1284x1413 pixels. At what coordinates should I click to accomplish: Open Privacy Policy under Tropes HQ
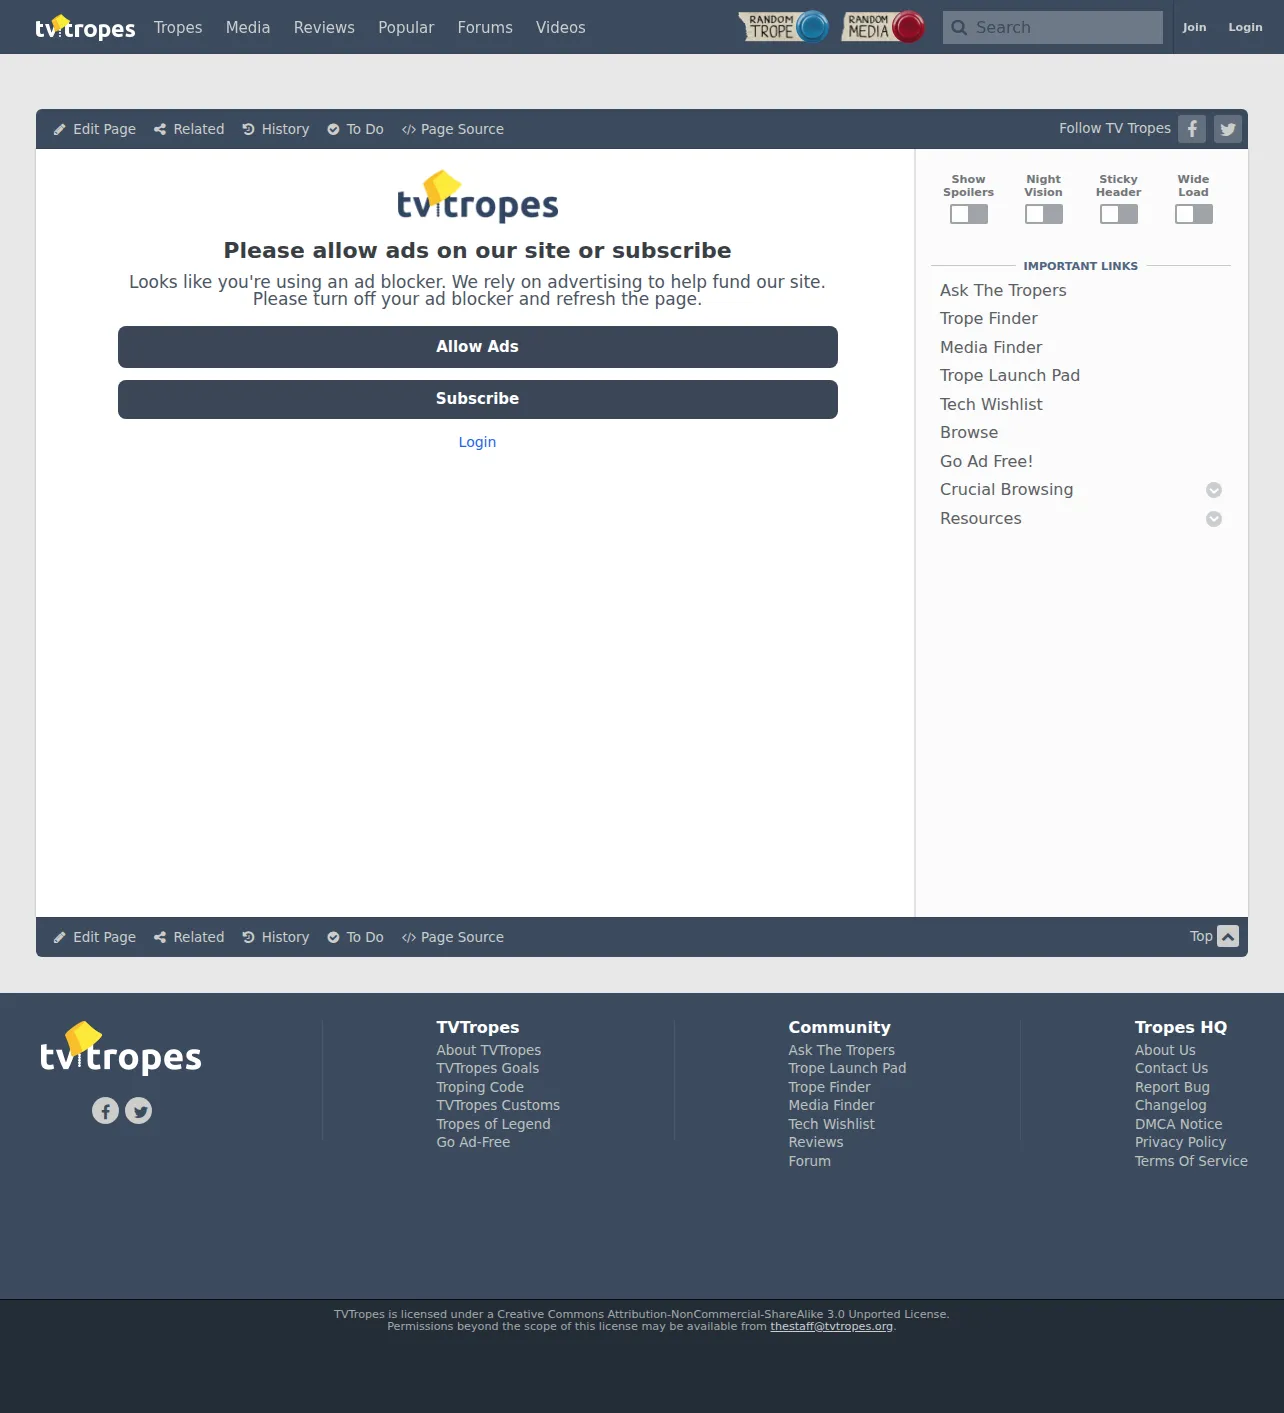pos(1180,1142)
